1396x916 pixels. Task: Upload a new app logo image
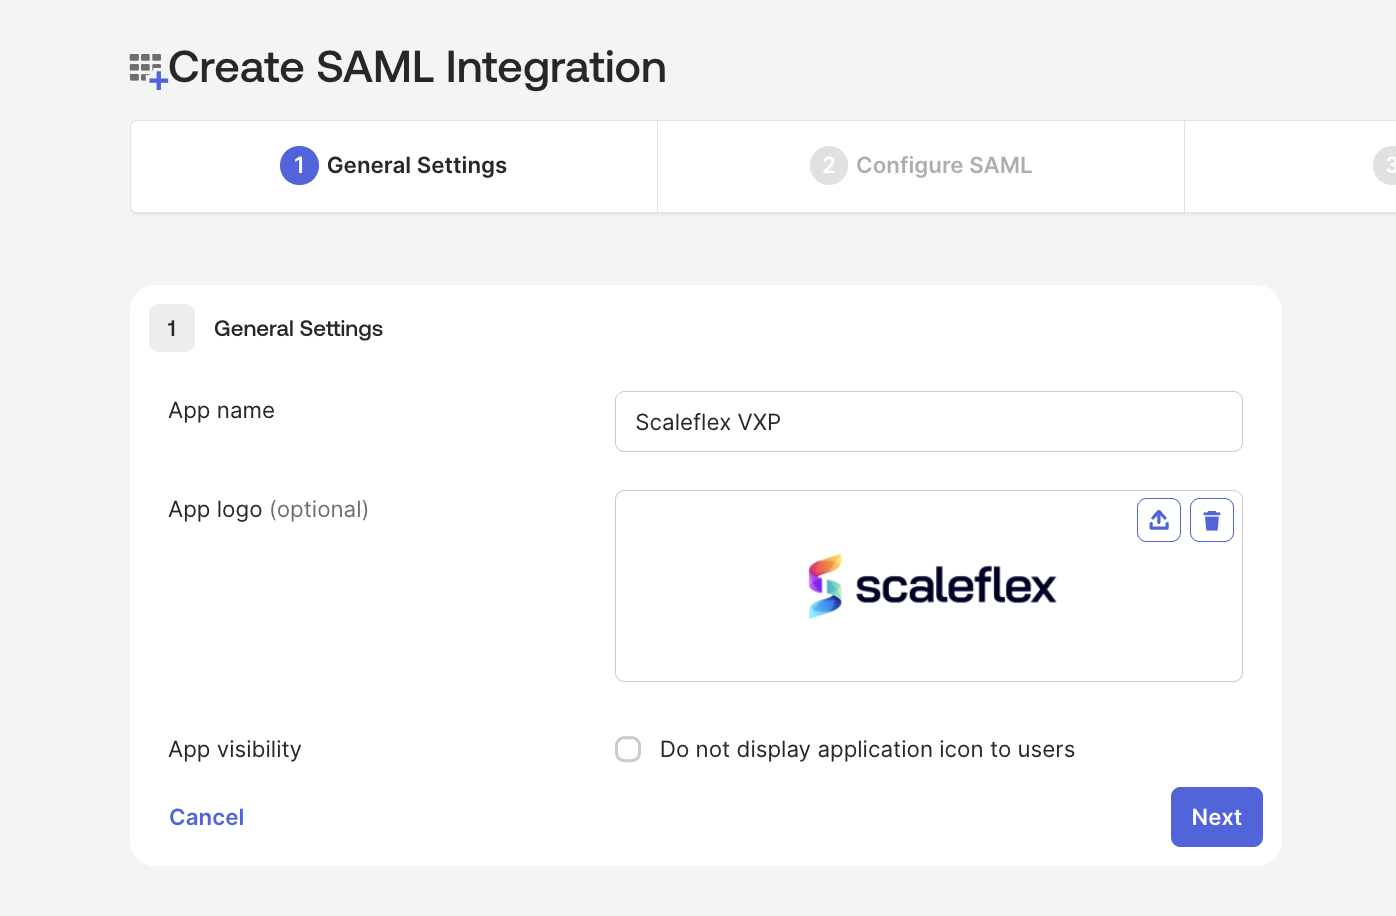(1159, 520)
